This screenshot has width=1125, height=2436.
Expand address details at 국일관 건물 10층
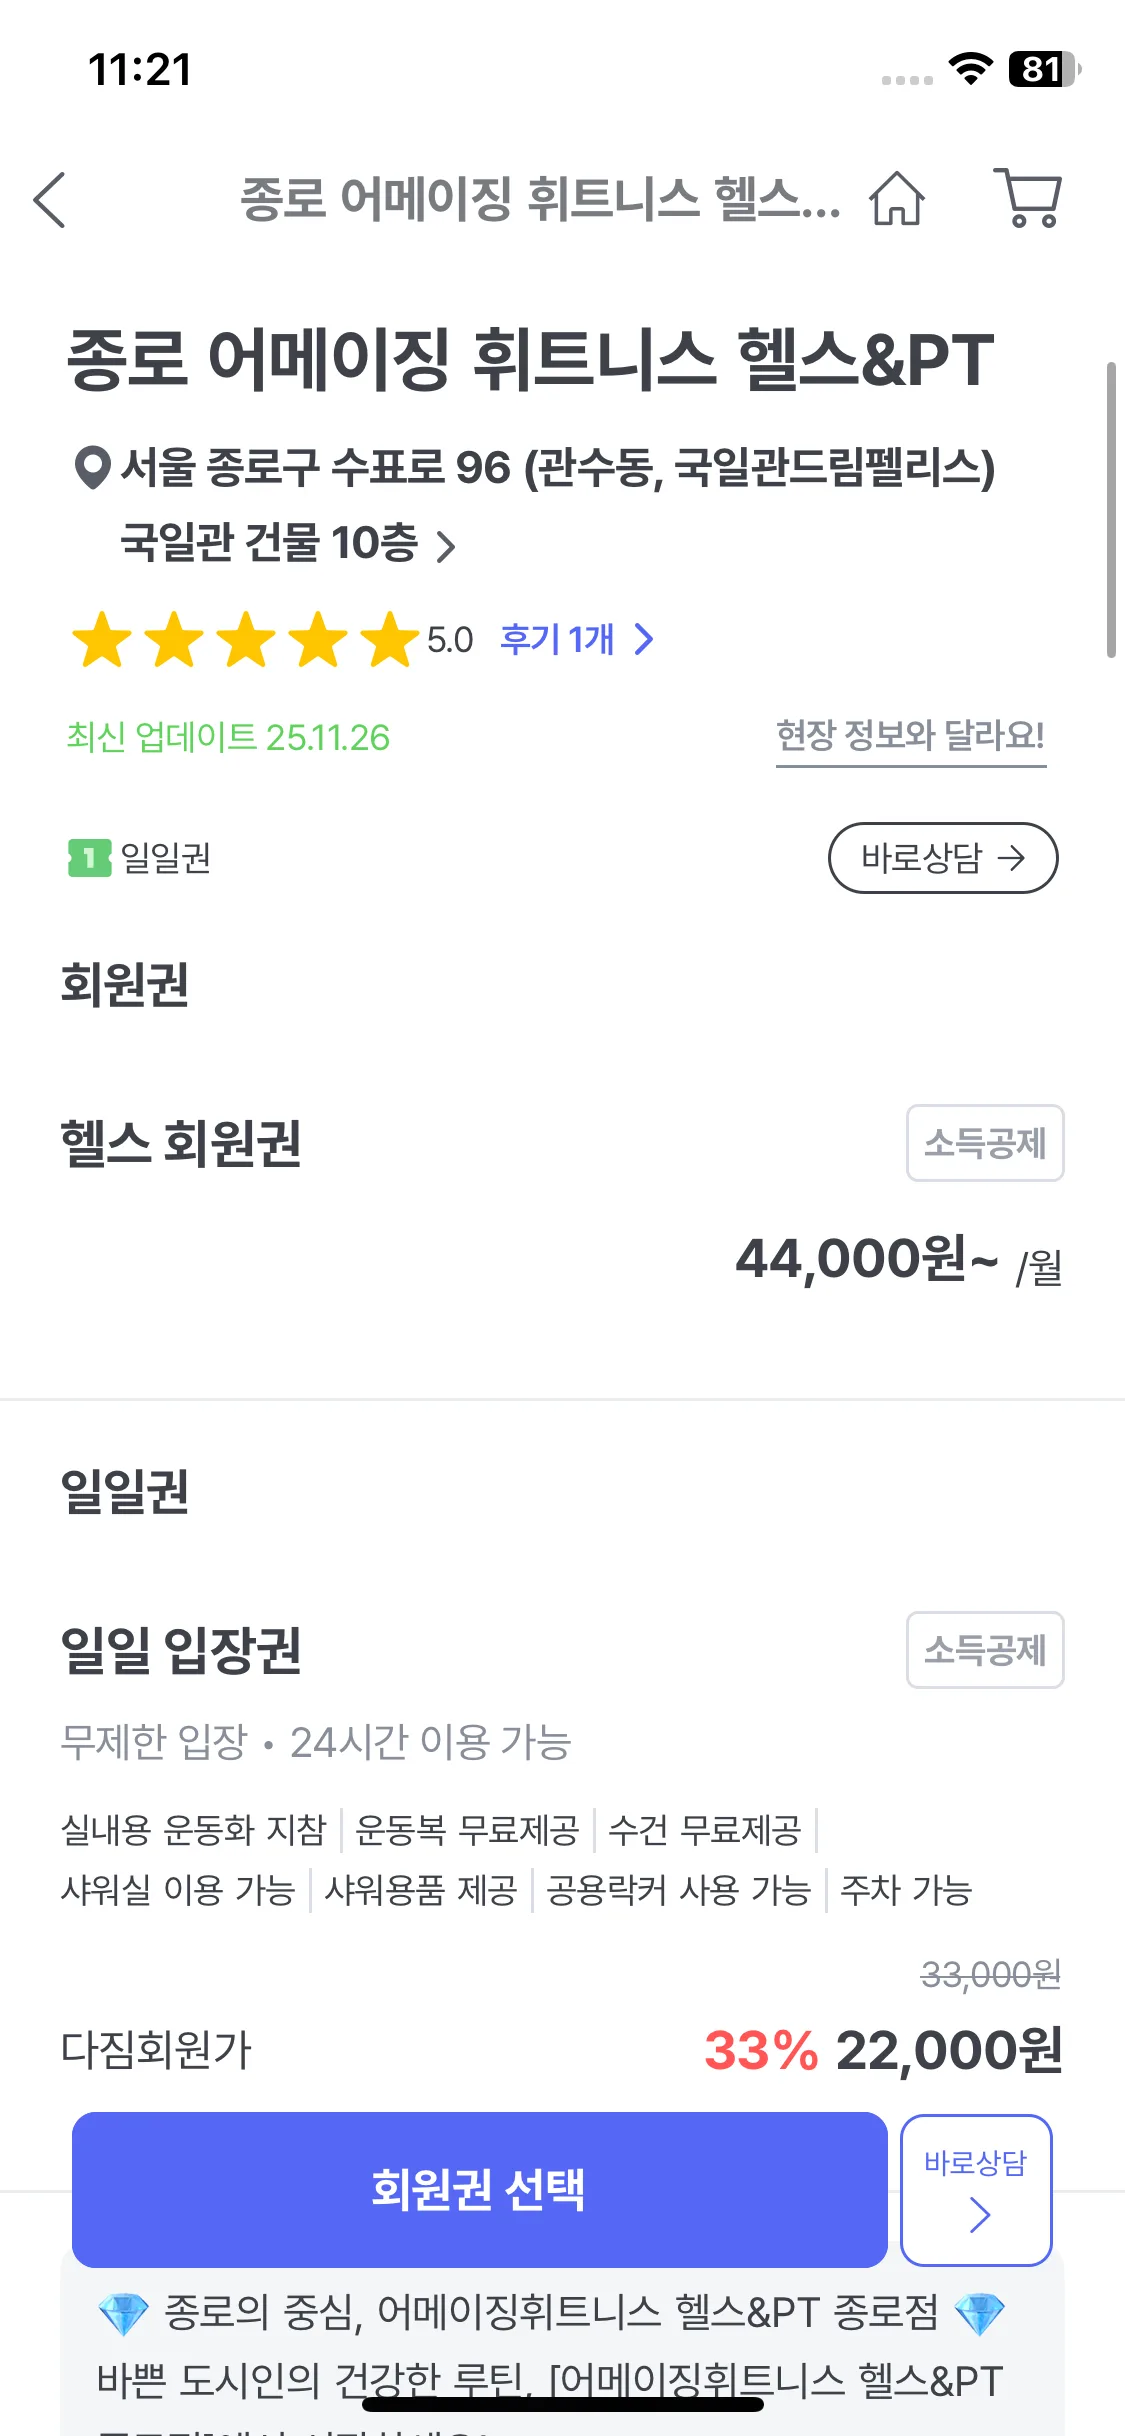[x=446, y=546]
